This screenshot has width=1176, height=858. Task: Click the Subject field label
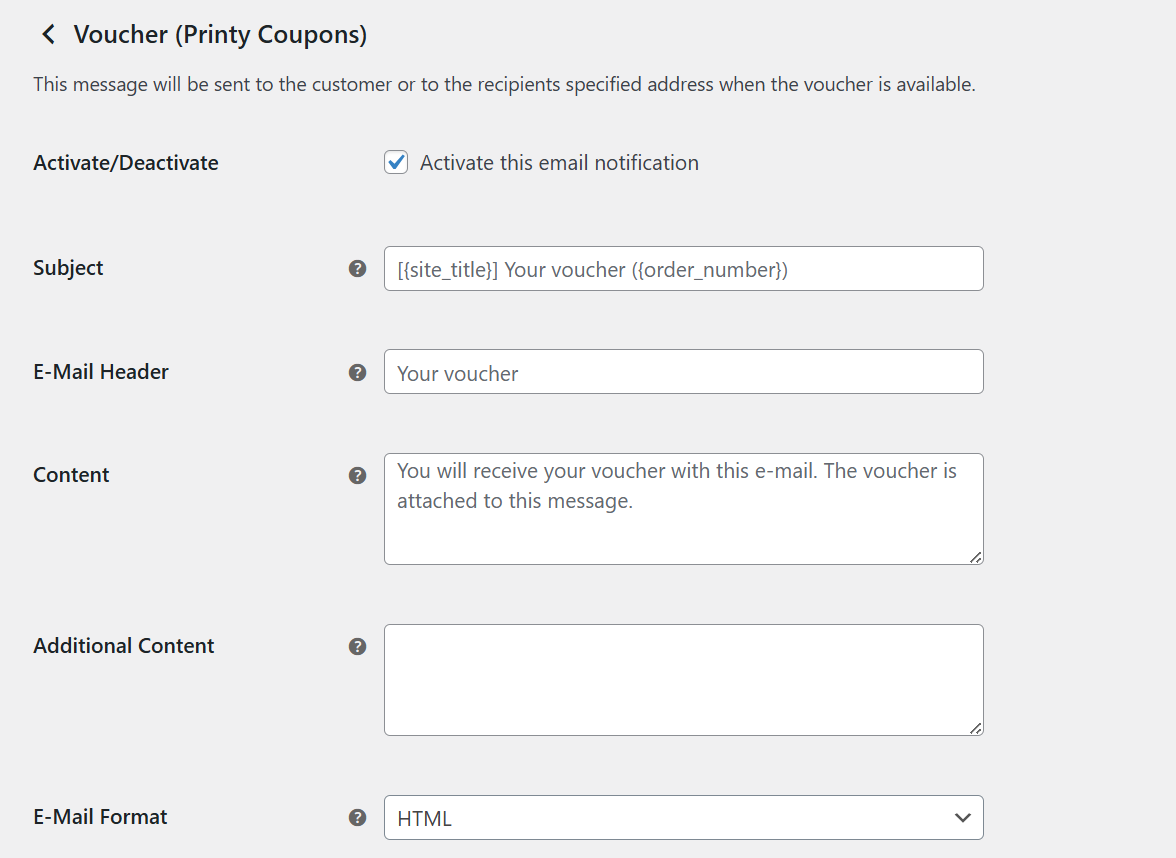[x=68, y=268]
